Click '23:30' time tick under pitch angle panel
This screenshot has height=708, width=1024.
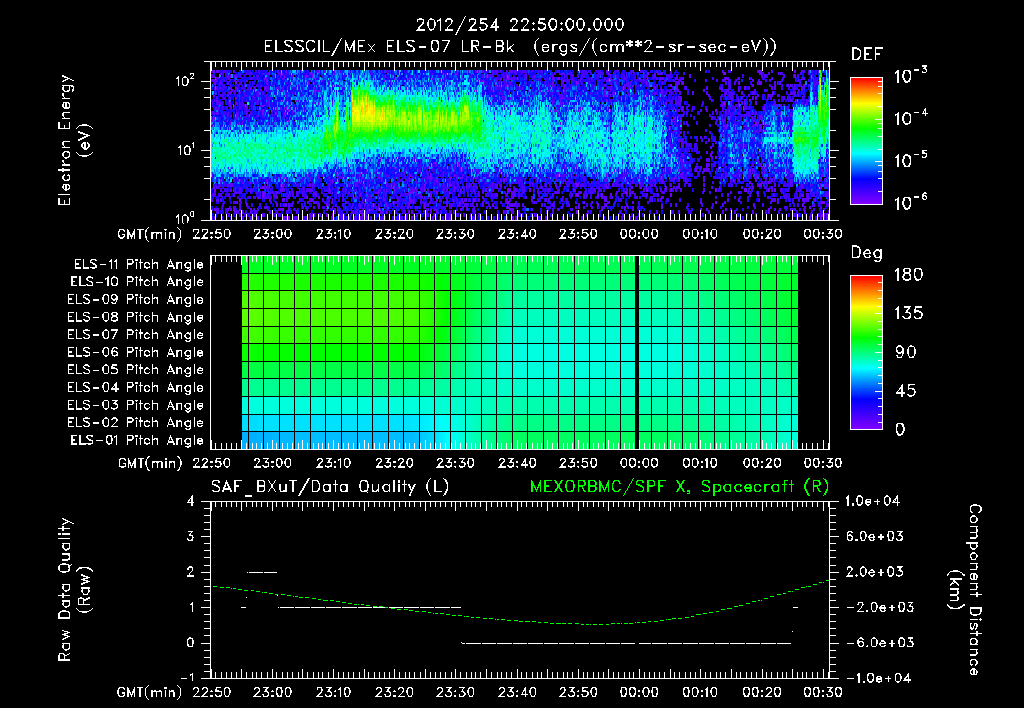[x=455, y=463]
